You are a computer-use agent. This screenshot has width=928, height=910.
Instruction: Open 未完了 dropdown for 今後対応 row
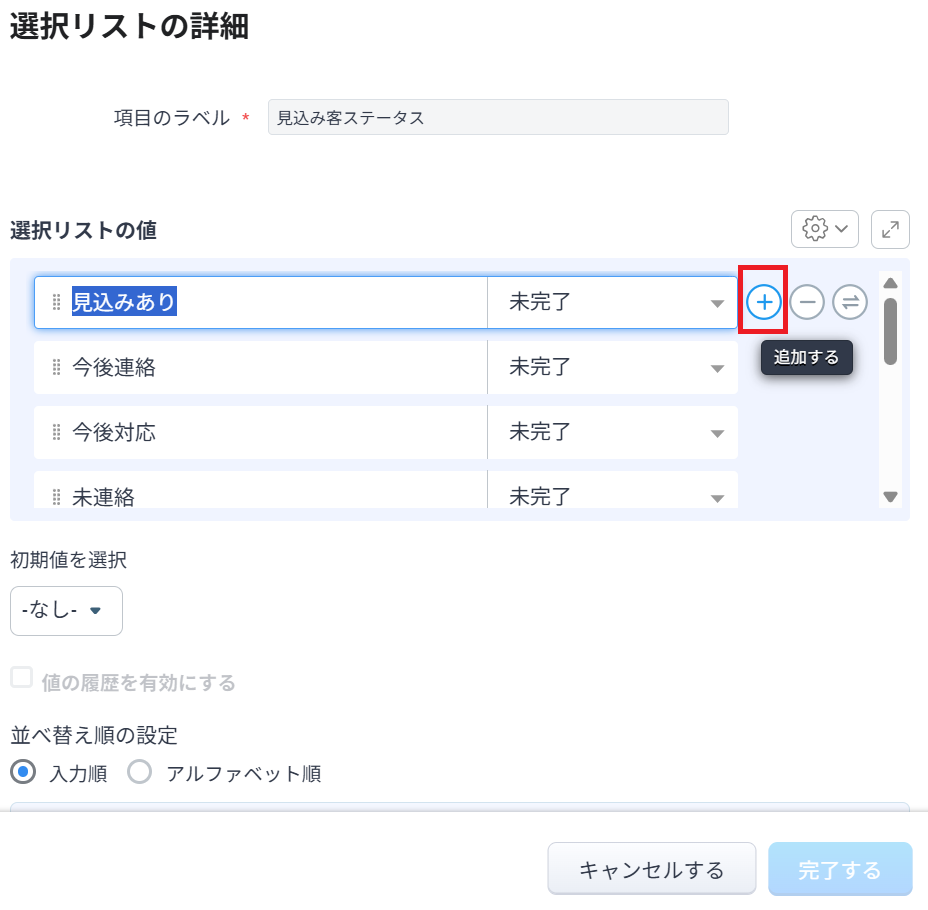612,433
